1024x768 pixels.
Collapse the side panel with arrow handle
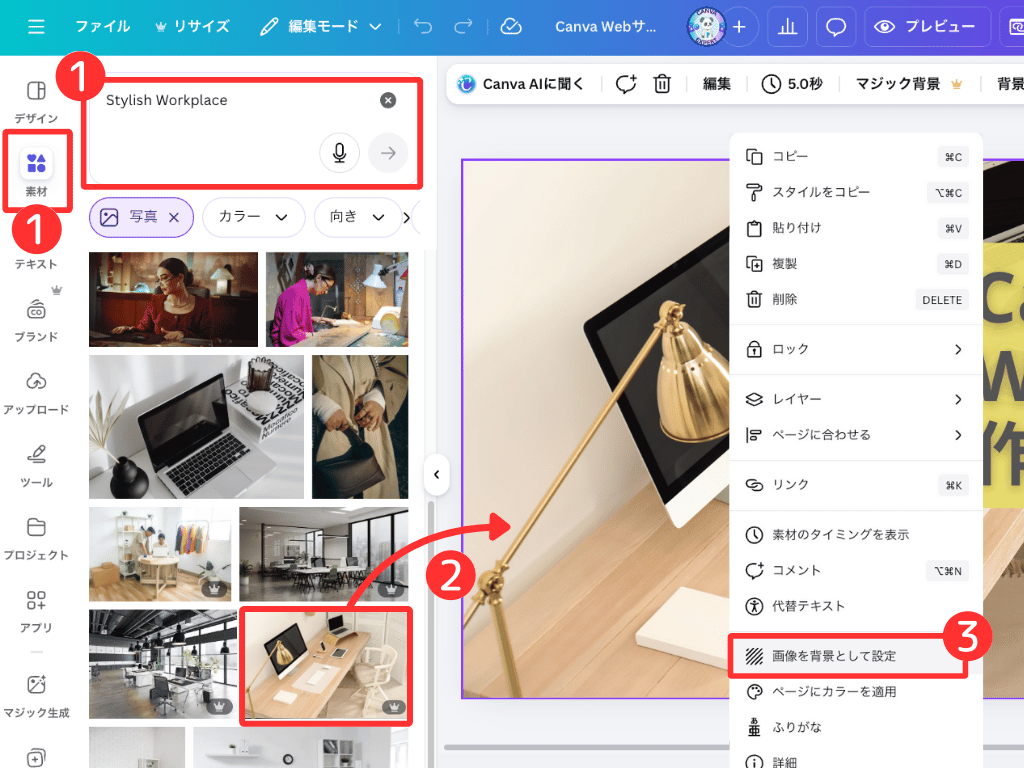(x=436, y=474)
